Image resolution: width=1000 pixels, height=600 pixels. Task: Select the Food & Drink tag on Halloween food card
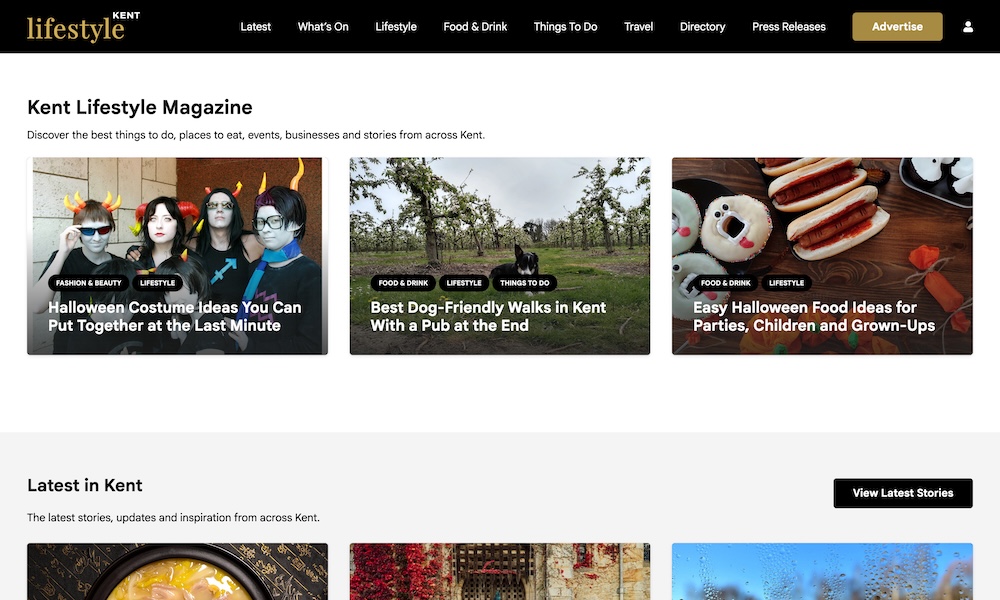(x=725, y=283)
